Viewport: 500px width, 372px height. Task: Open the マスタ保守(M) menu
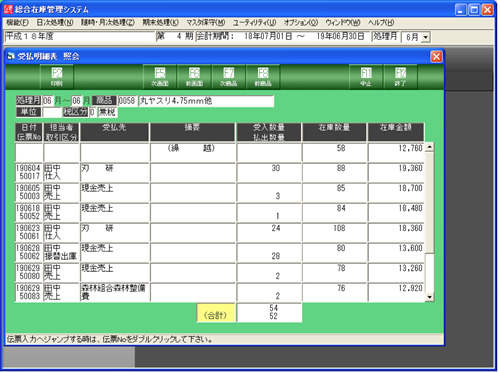click(206, 23)
